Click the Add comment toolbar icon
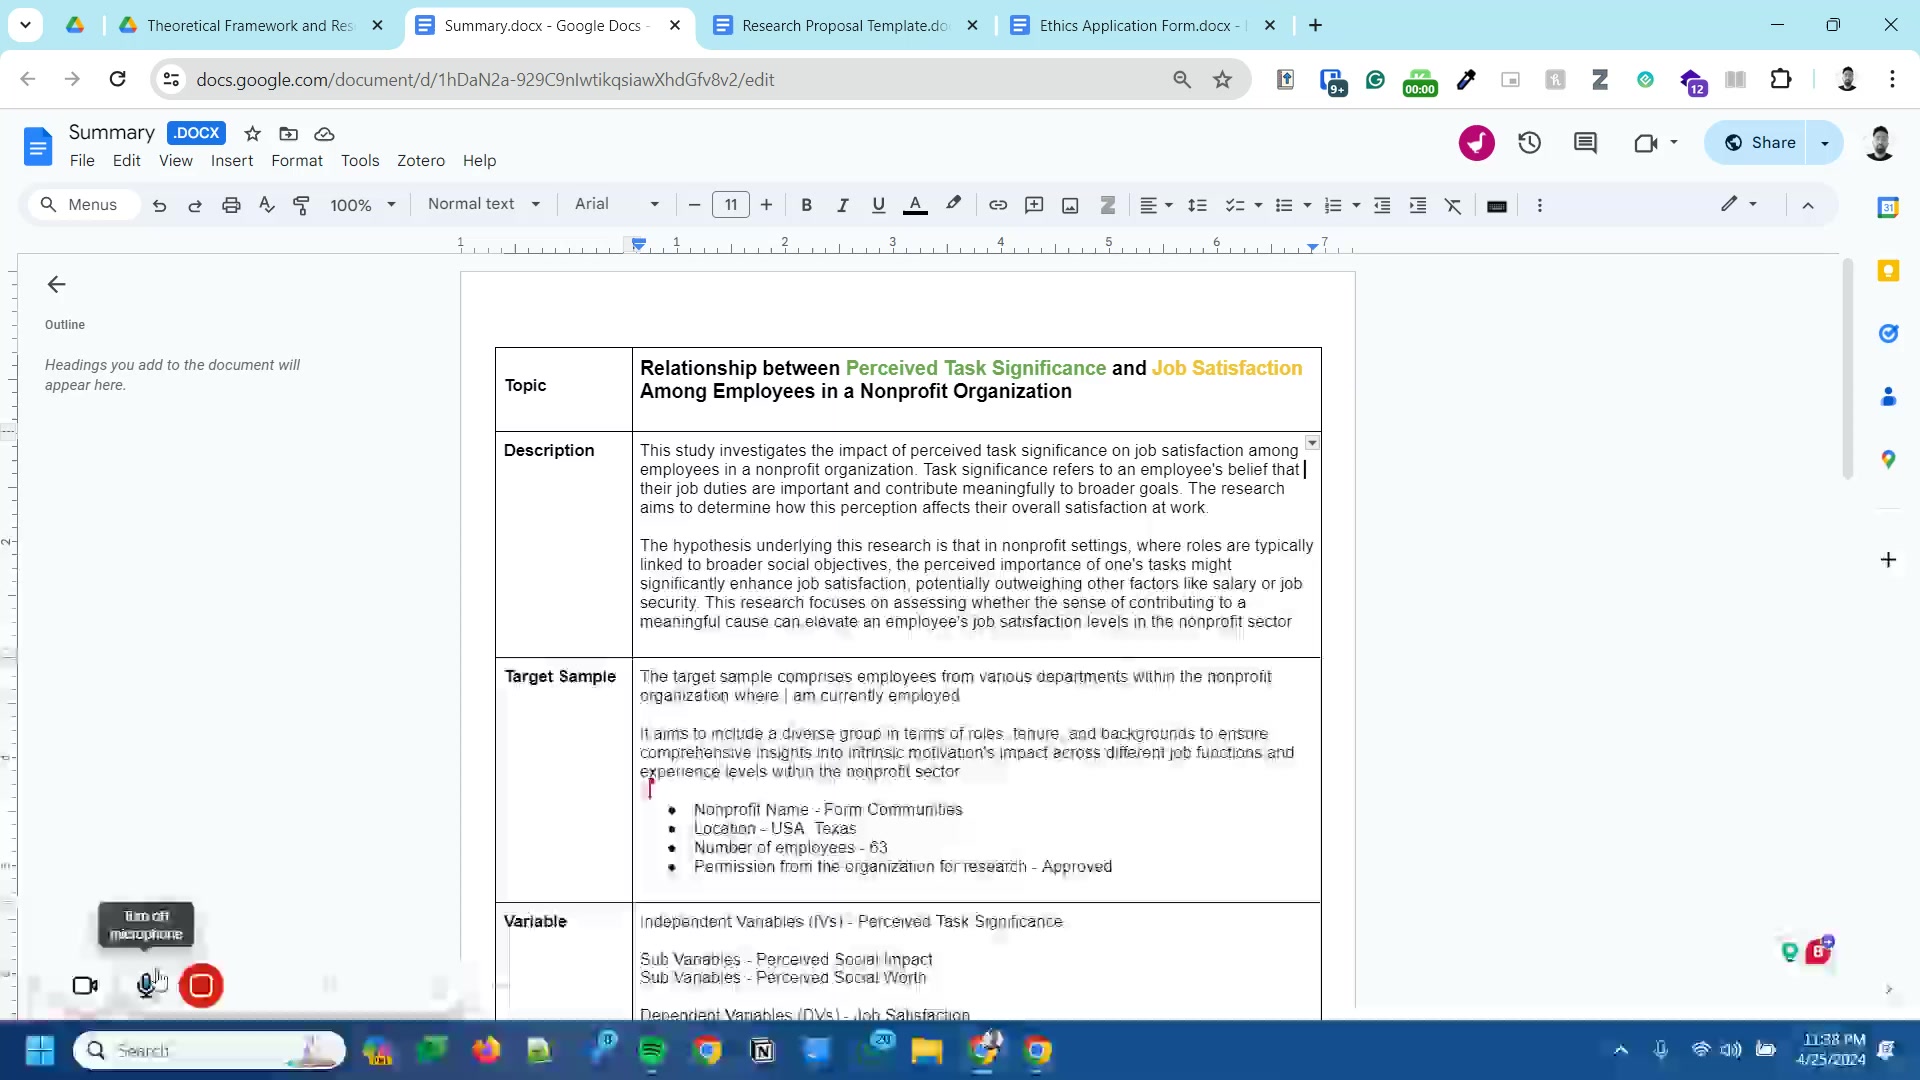Image resolution: width=1920 pixels, height=1080 pixels. [1034, 205]
